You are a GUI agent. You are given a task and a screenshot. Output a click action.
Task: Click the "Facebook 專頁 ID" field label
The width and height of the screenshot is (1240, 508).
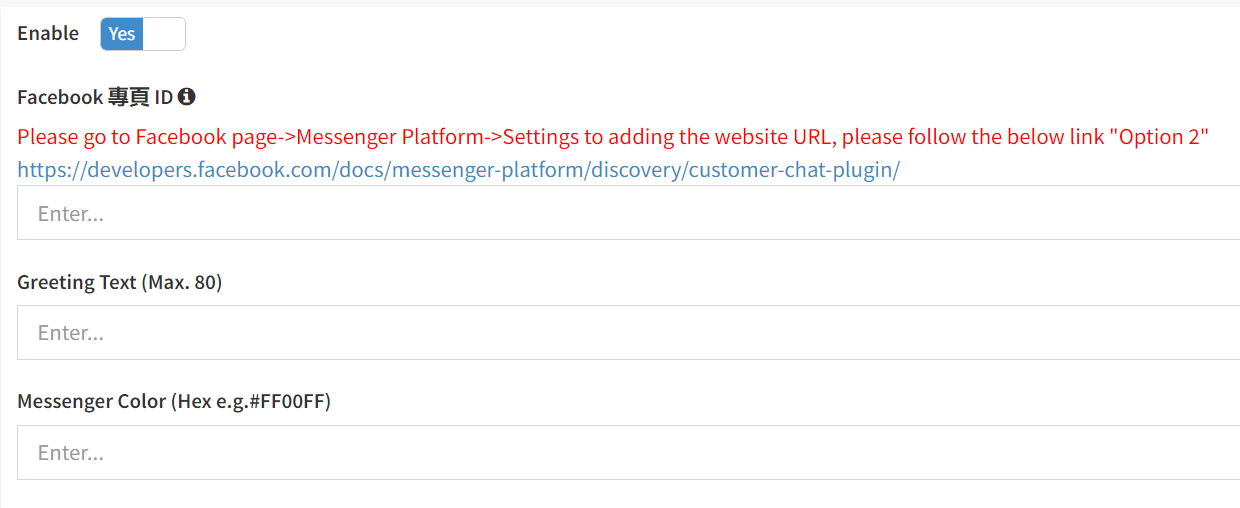click(x=95, y=97)
